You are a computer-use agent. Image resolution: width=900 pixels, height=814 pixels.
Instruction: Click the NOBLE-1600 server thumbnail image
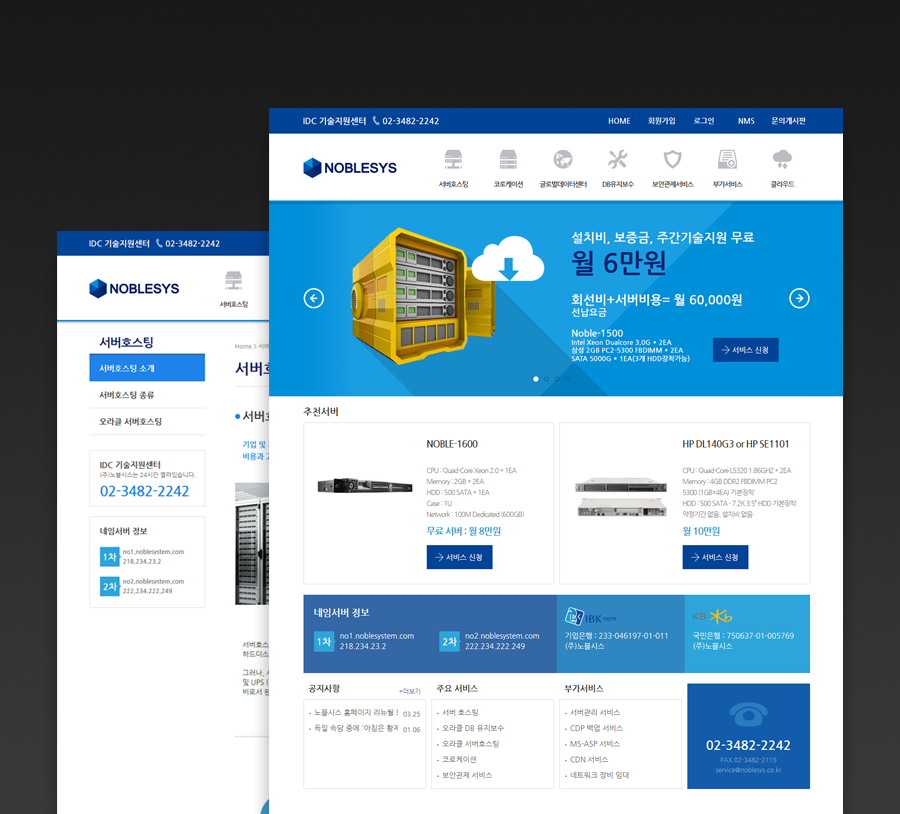[x=365, y=486]
